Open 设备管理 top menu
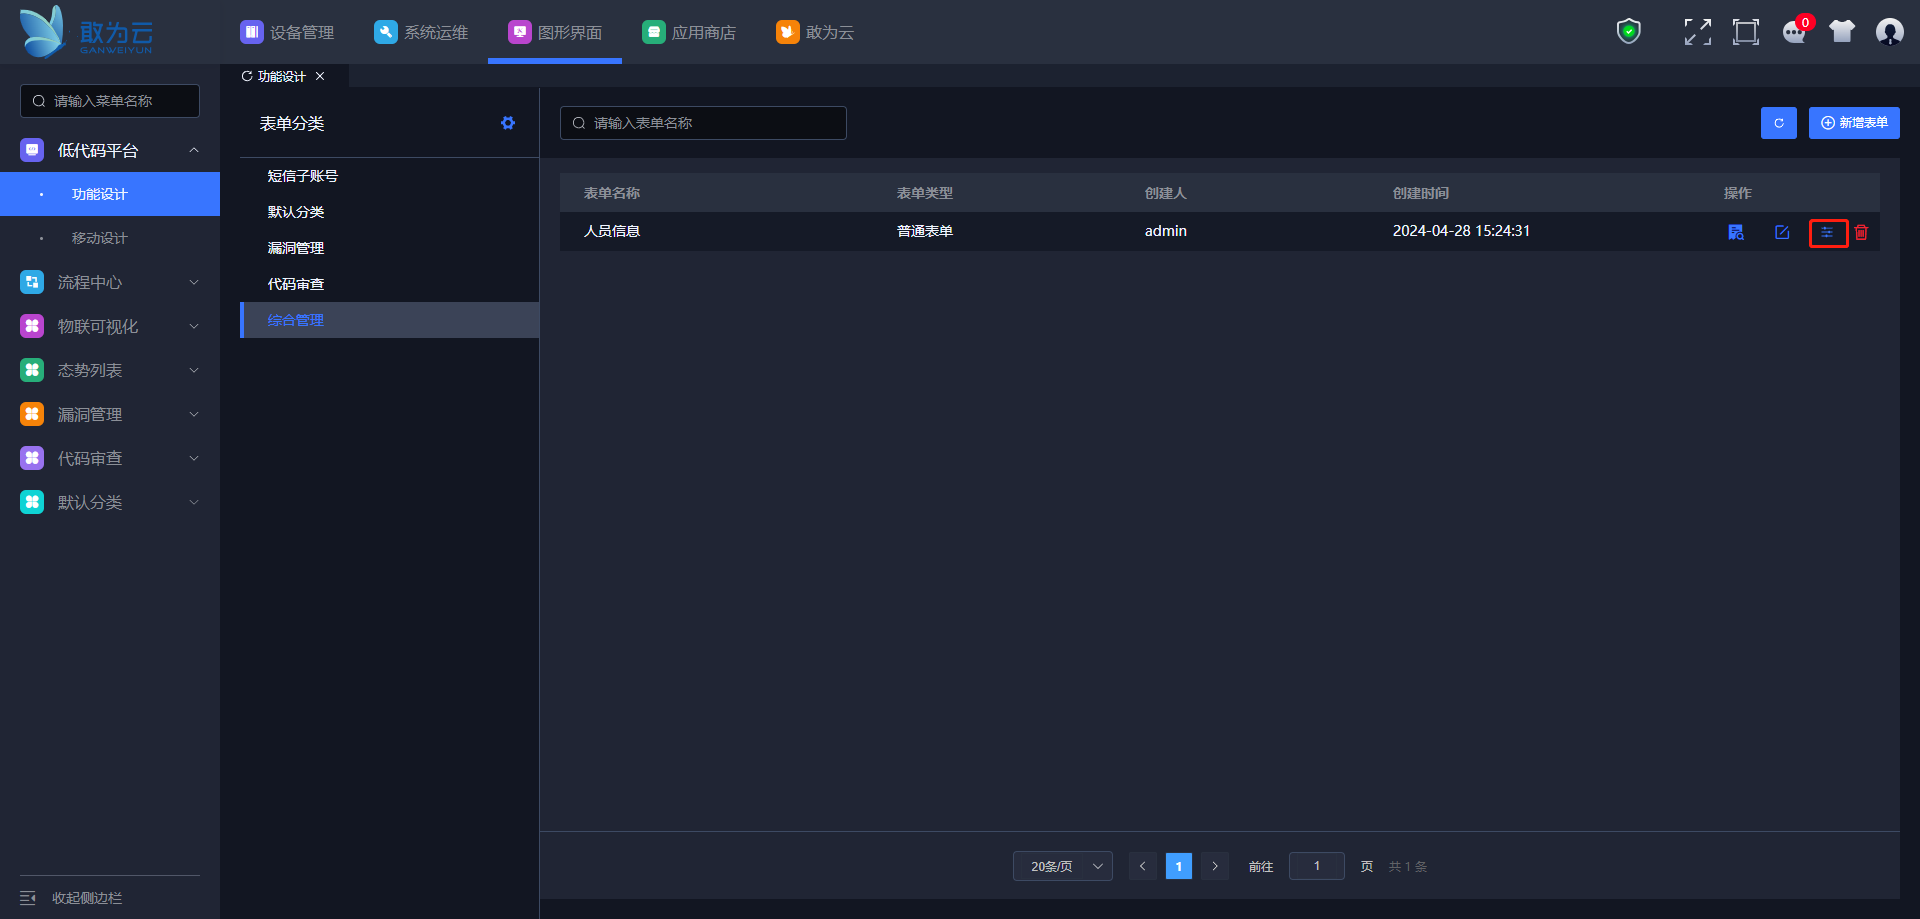Screen dimensions: 1920x919 coord(287,32)
